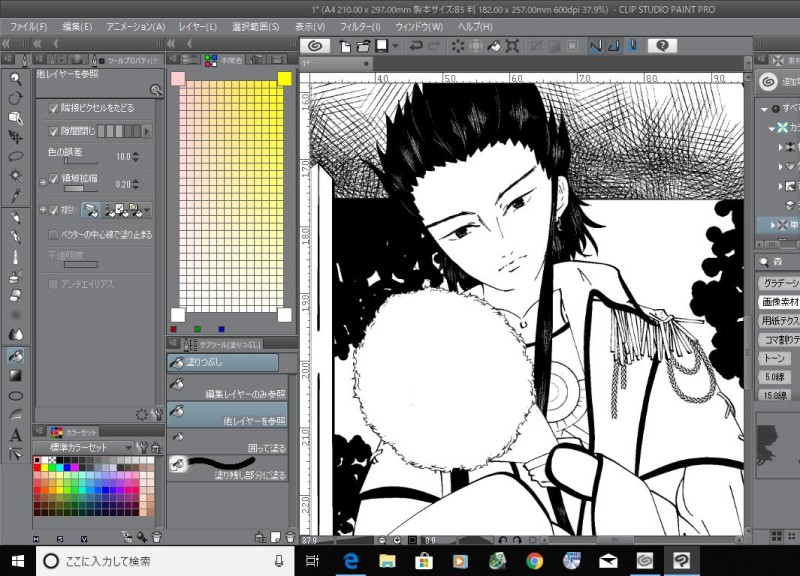This screenshot has width=800, height=576.
Task: Click the Scale/Rotate transform icon
Action: [x=512, y=46]
